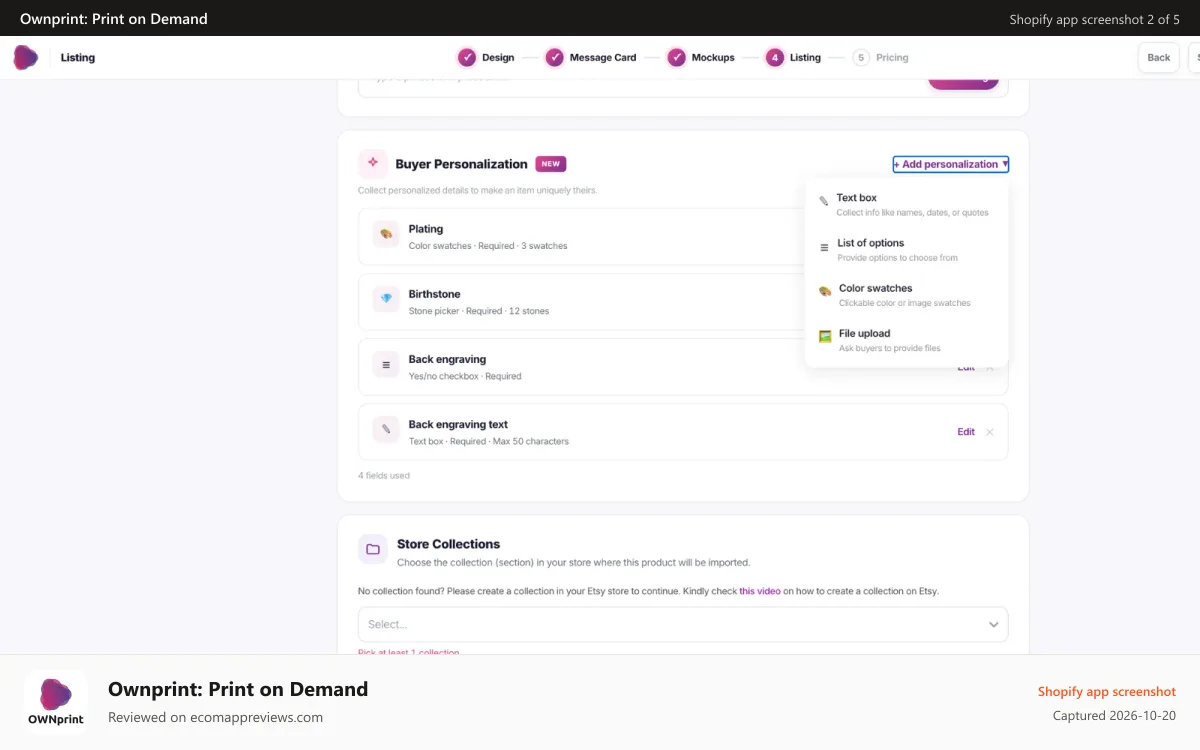The image size is (1200, 750).
Task: Click the Message Card step checkmark icon
Action: (x=554, y=57)
